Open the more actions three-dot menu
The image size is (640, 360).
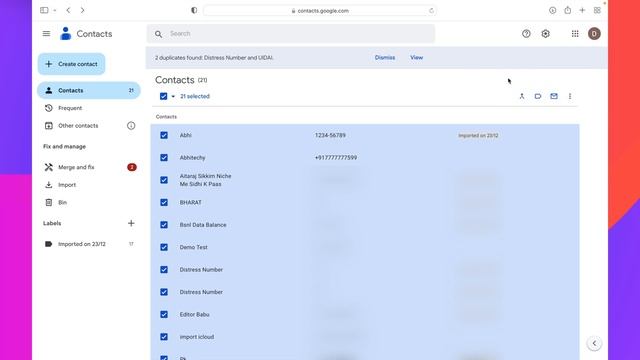pos(570,96)
